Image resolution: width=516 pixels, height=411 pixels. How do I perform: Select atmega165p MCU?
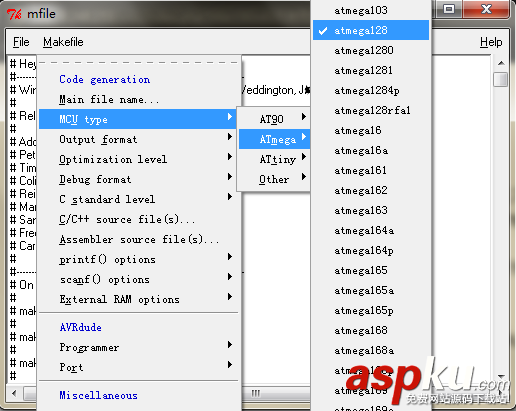[x=371, y=310]
